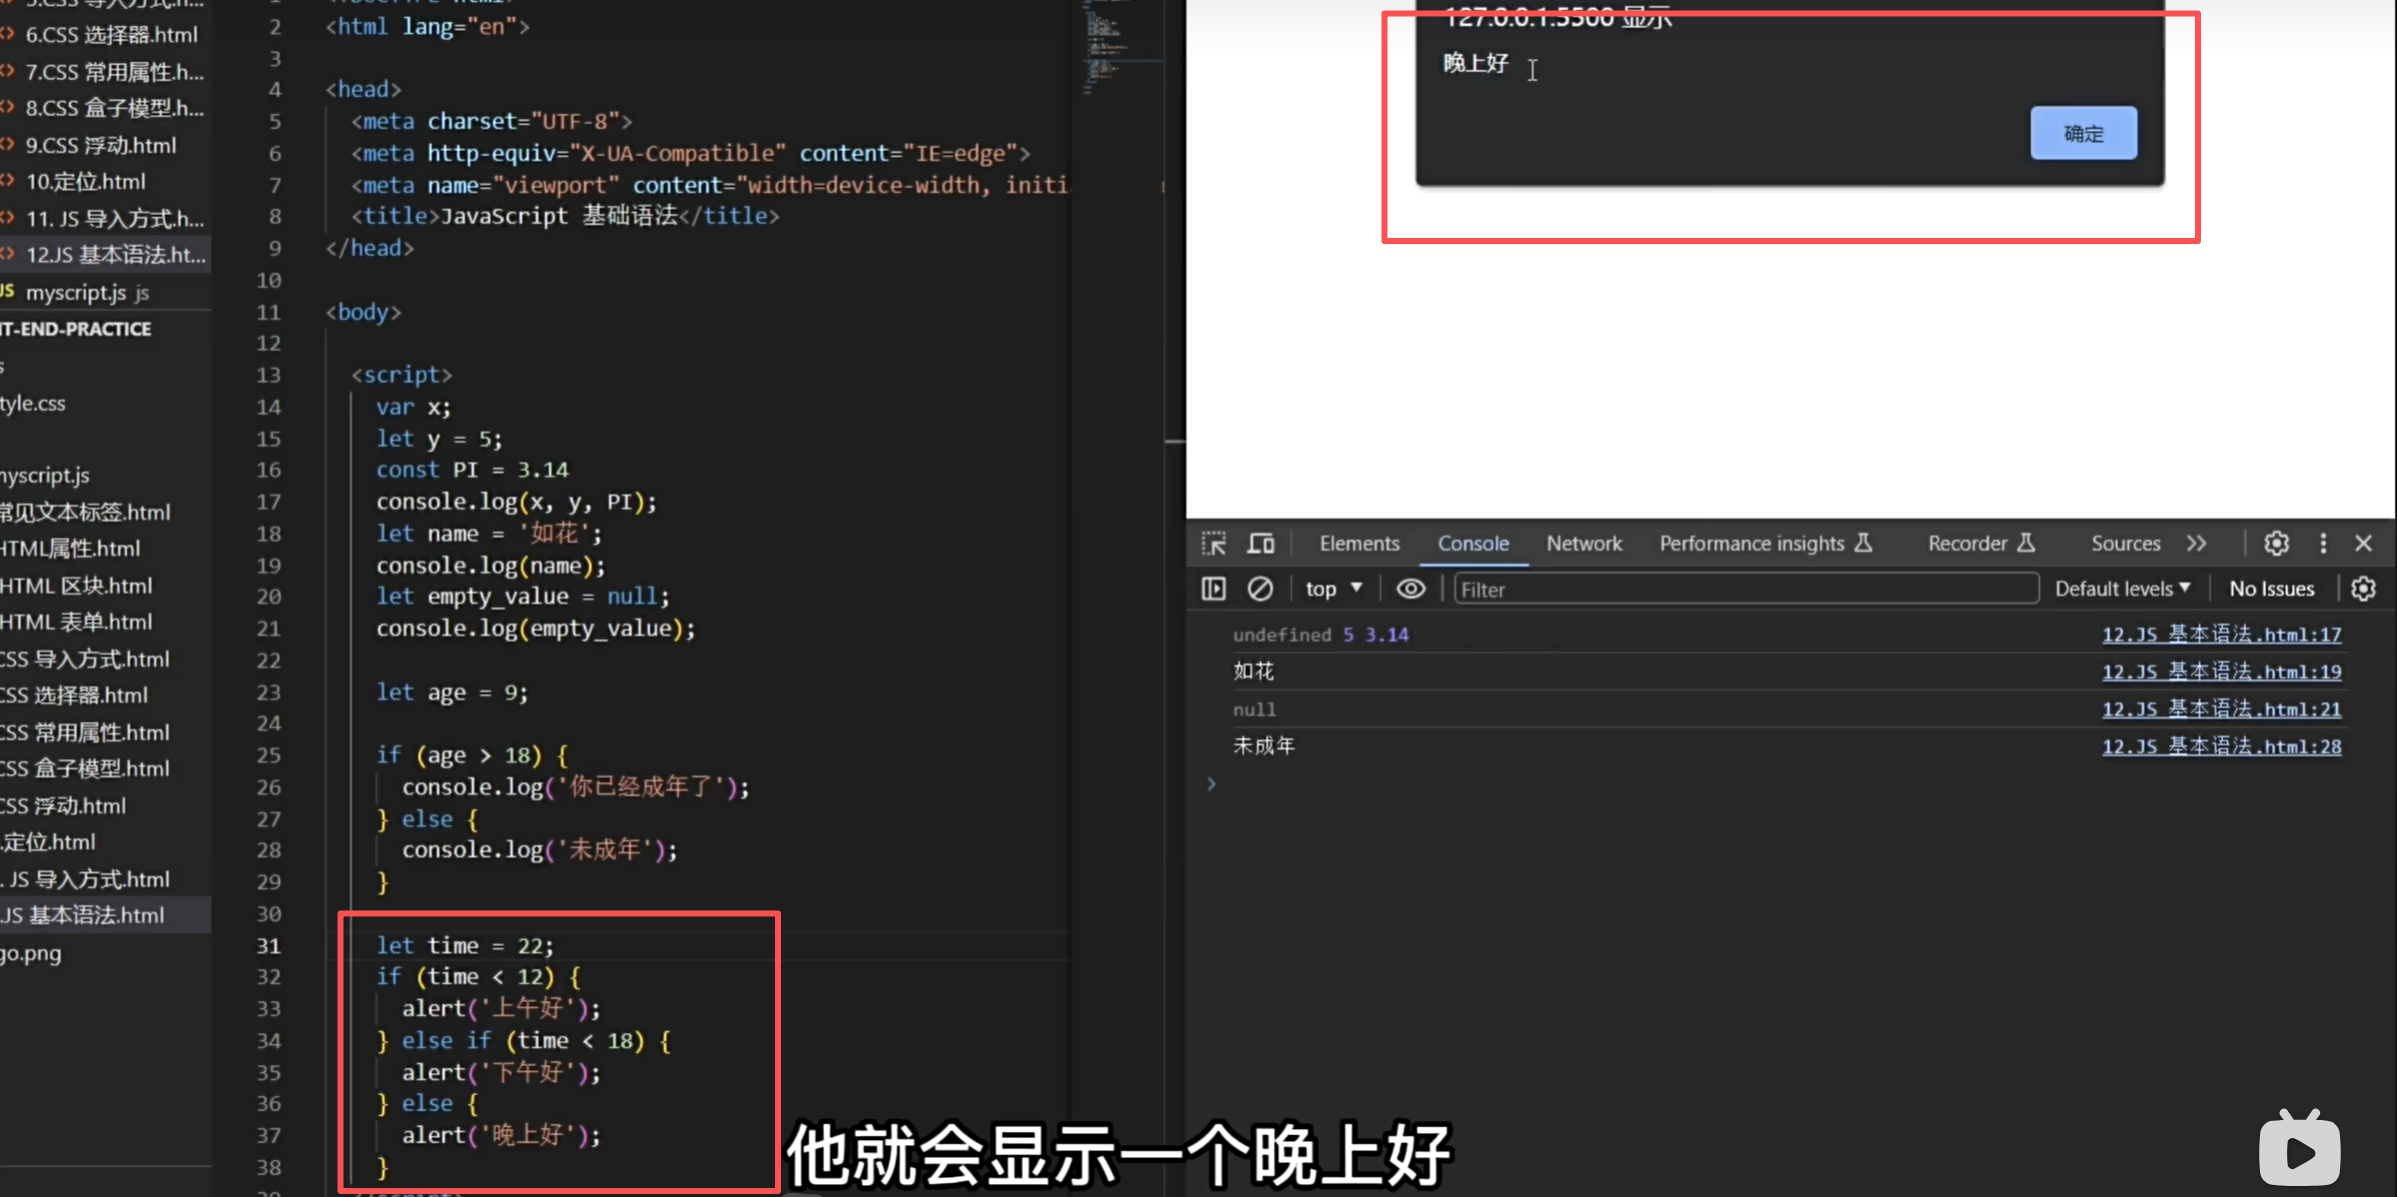Open DevTools settings gear icon
This screenshot has height=1197, width=2397.
click(2277, 543)
